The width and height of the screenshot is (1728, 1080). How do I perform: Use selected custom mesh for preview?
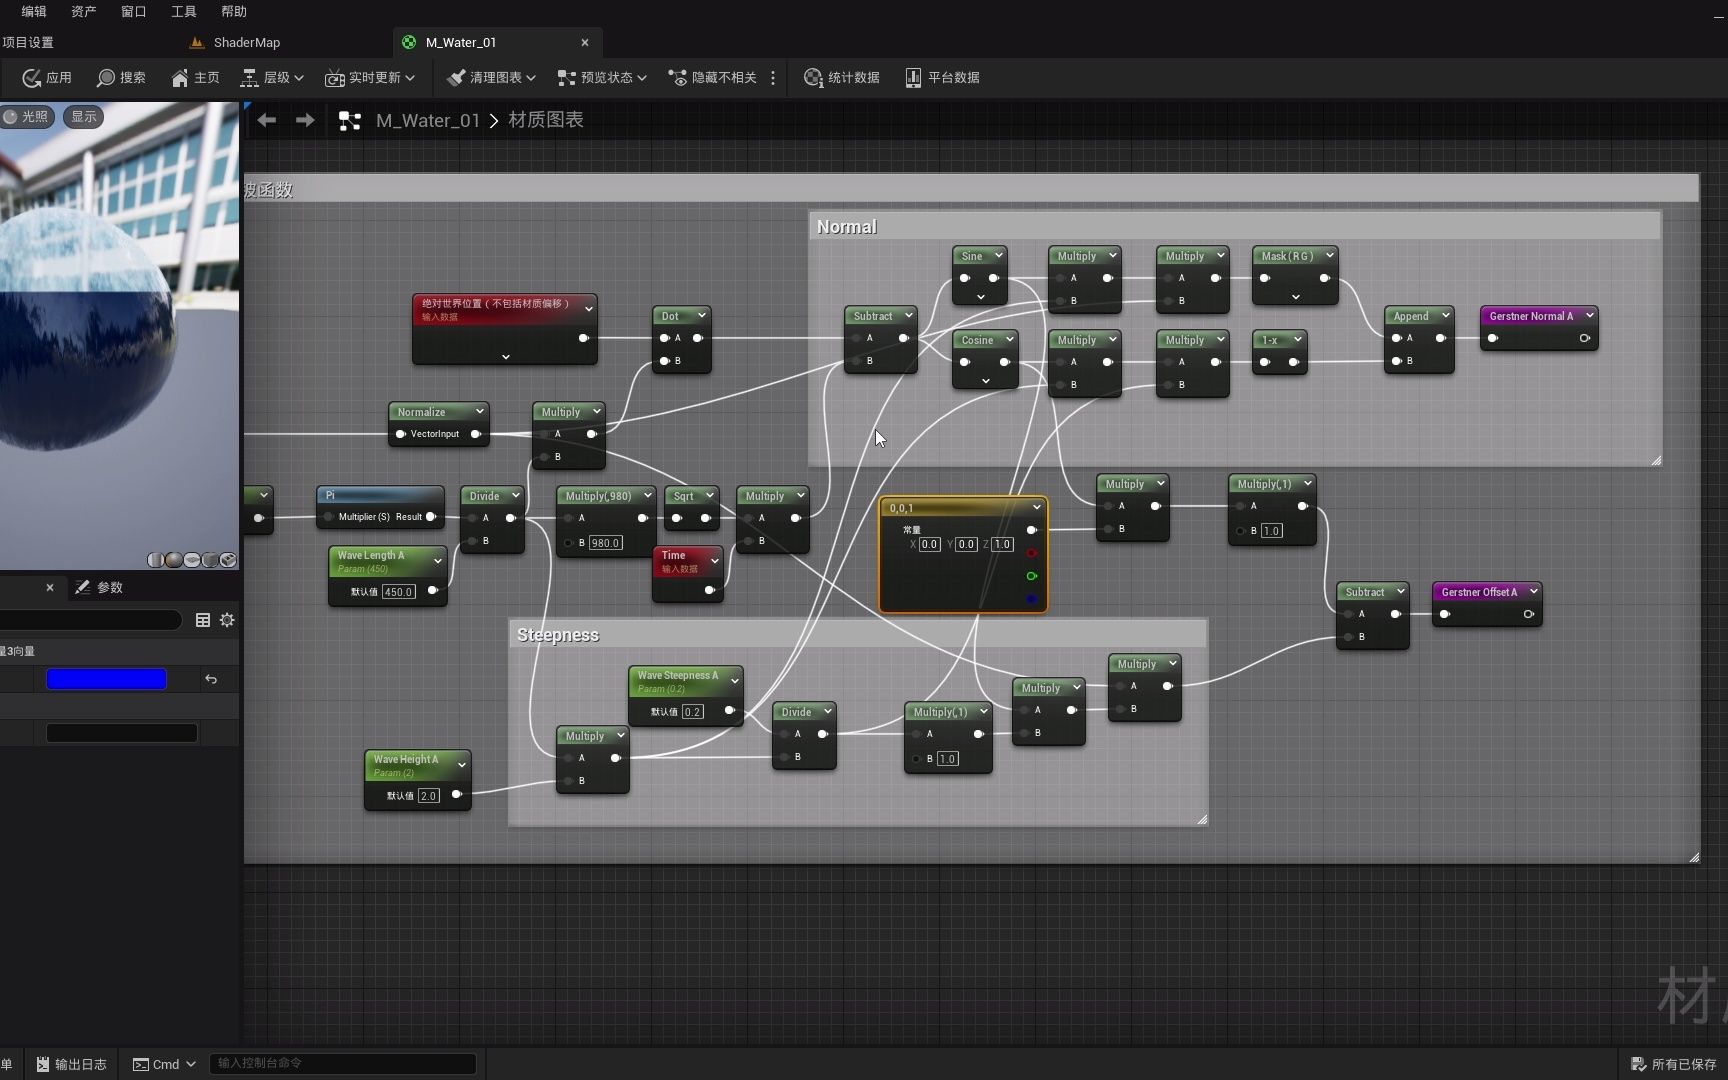(x=228, y=560)
